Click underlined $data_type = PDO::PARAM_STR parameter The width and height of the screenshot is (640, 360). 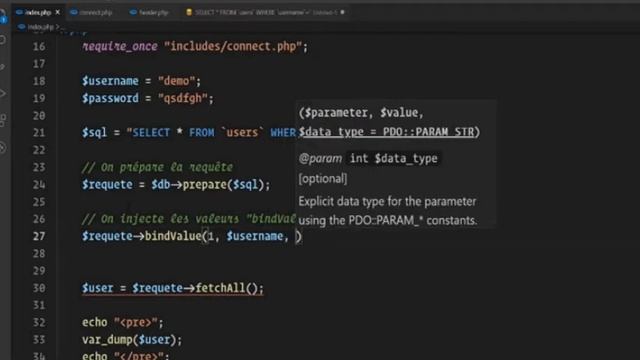coord(387,132)
